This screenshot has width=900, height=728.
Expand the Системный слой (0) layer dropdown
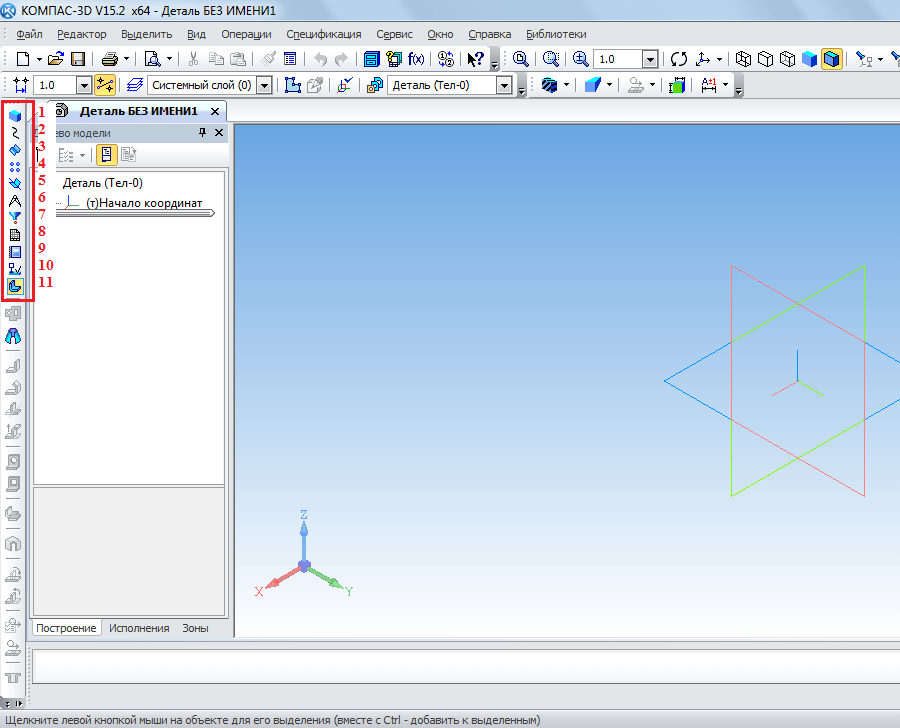(x=264, y=85)
